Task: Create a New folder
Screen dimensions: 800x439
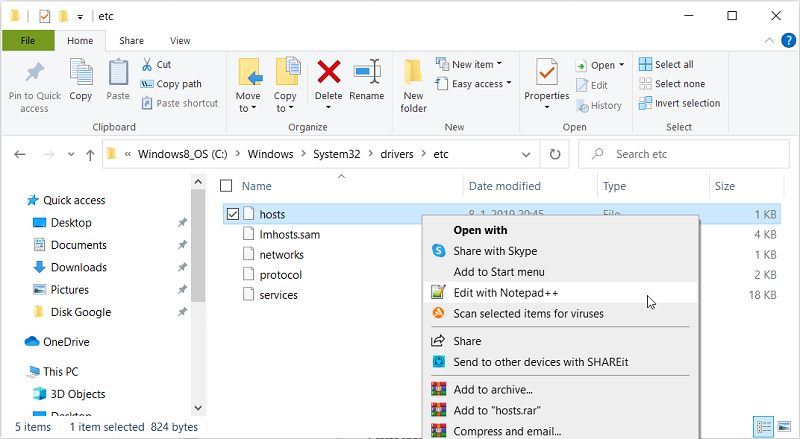Action: [x=413, y=87]
